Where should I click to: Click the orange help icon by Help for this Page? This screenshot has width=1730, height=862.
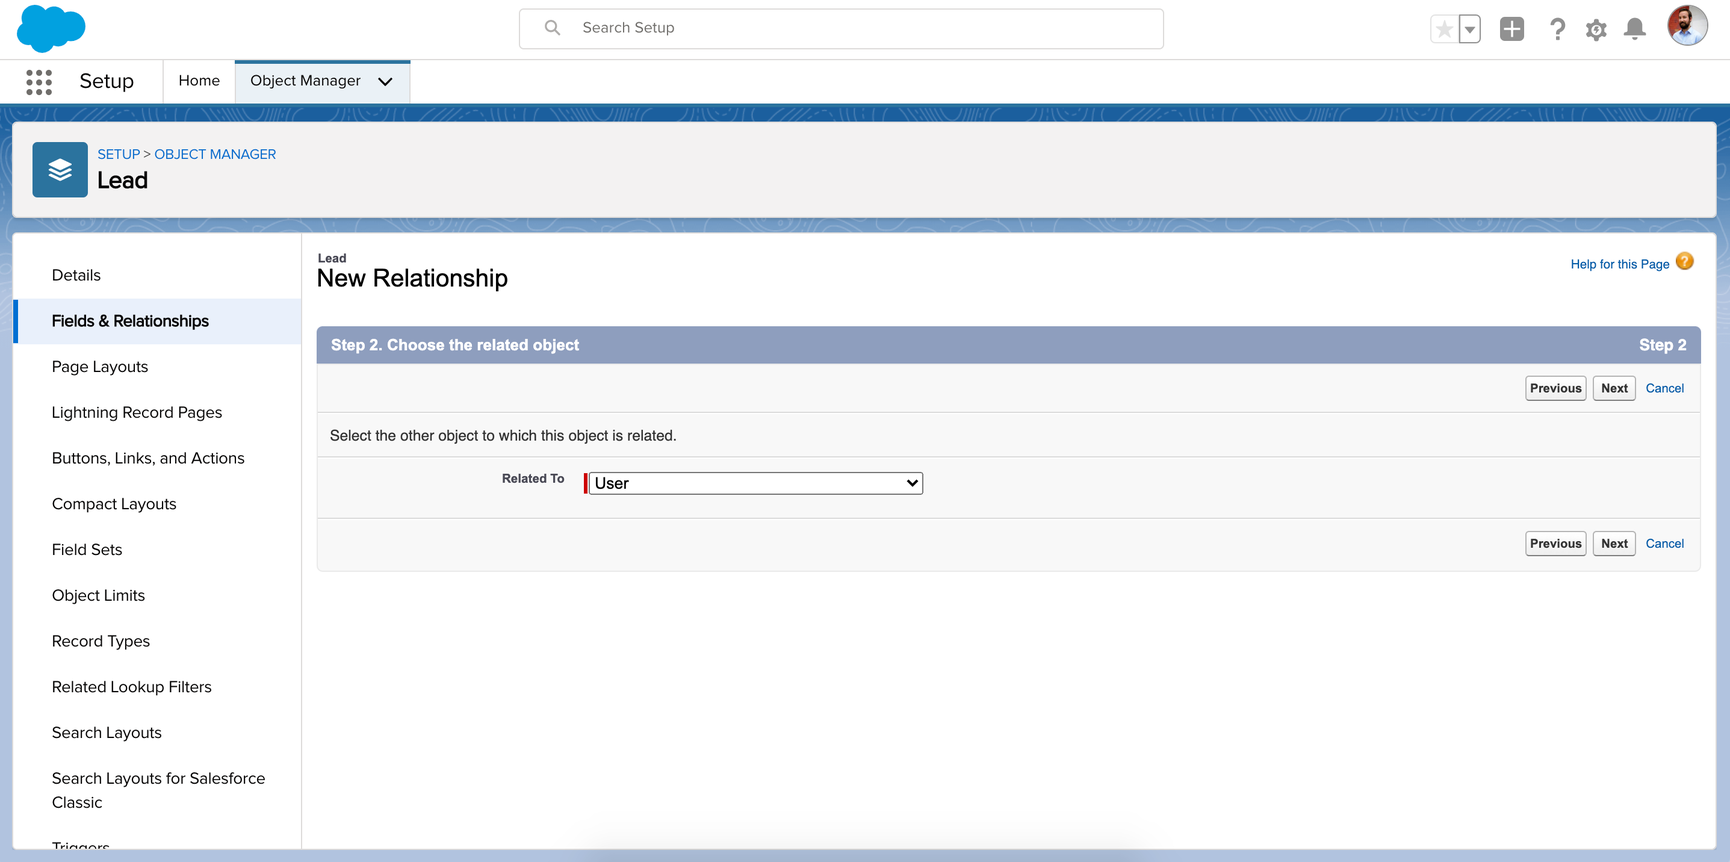1685,262
